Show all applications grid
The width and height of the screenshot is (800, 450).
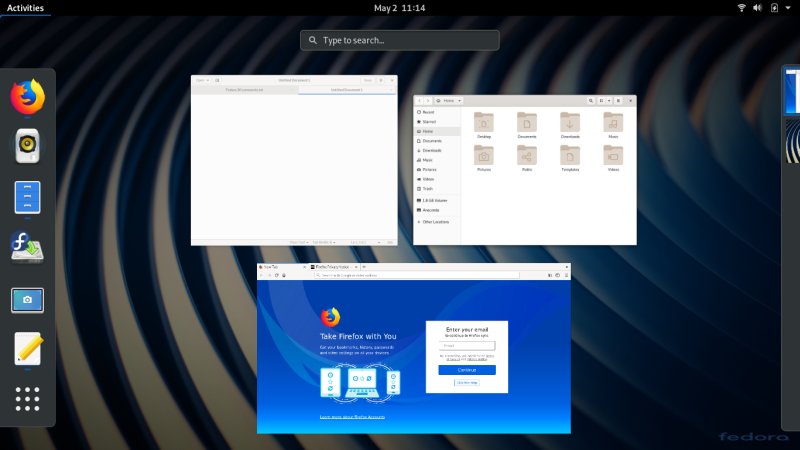point(28,400)
